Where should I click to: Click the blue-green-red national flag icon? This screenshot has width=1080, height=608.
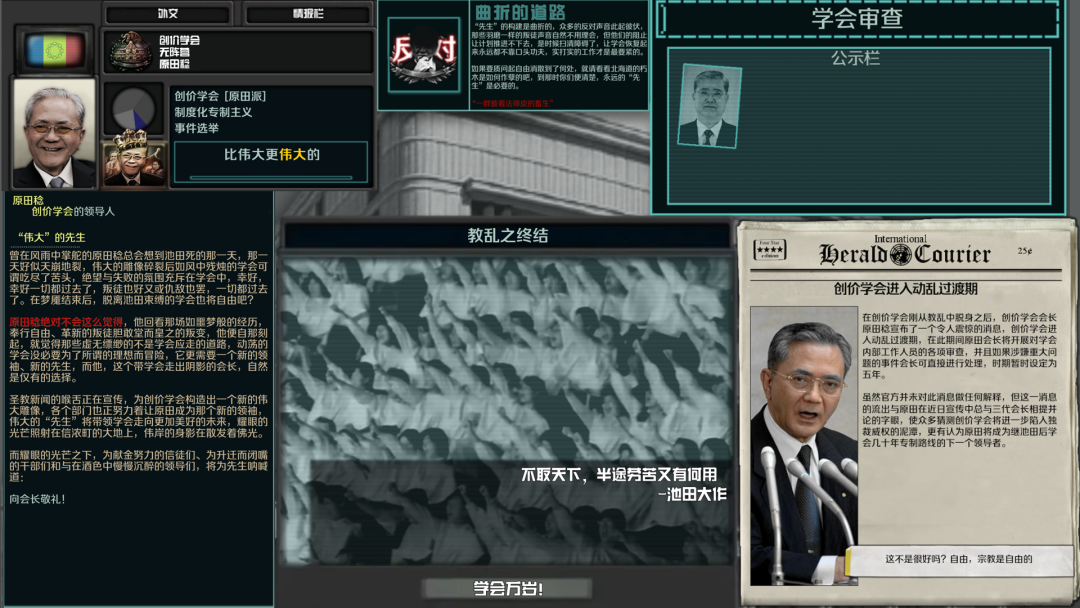54,50
